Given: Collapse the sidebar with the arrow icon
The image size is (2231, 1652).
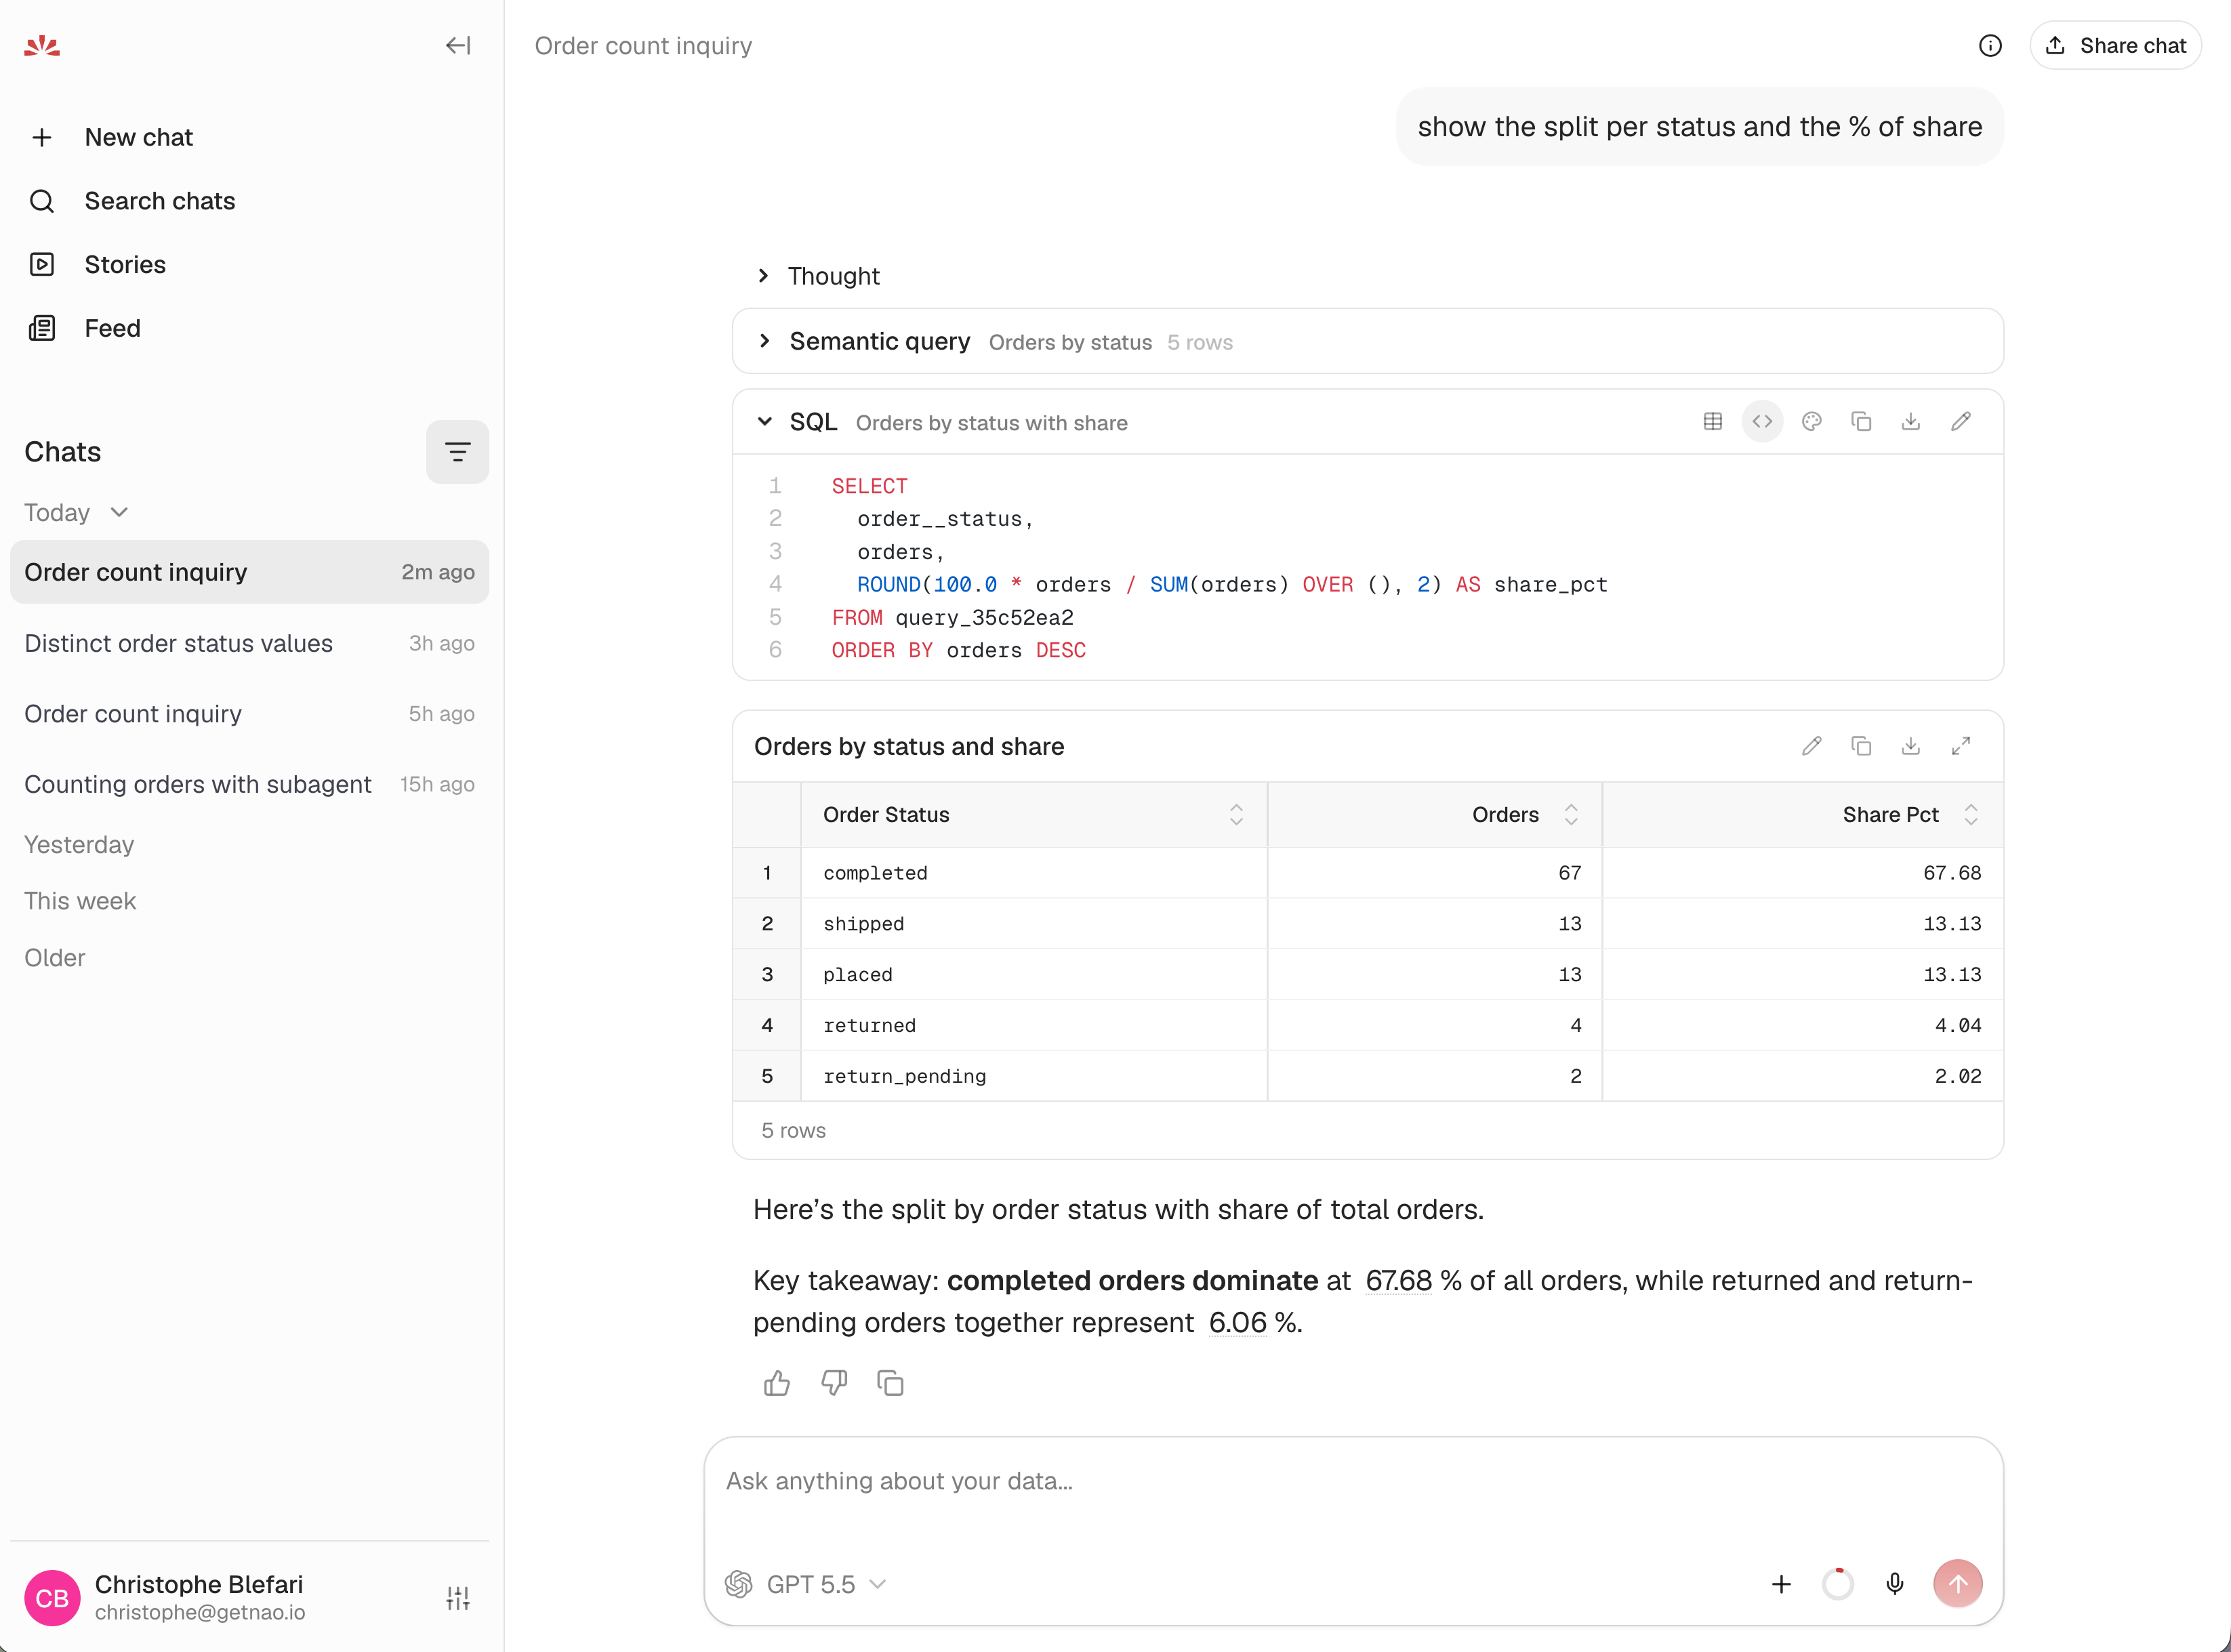Looking at the screenshot, I should [x=458, y=46].
